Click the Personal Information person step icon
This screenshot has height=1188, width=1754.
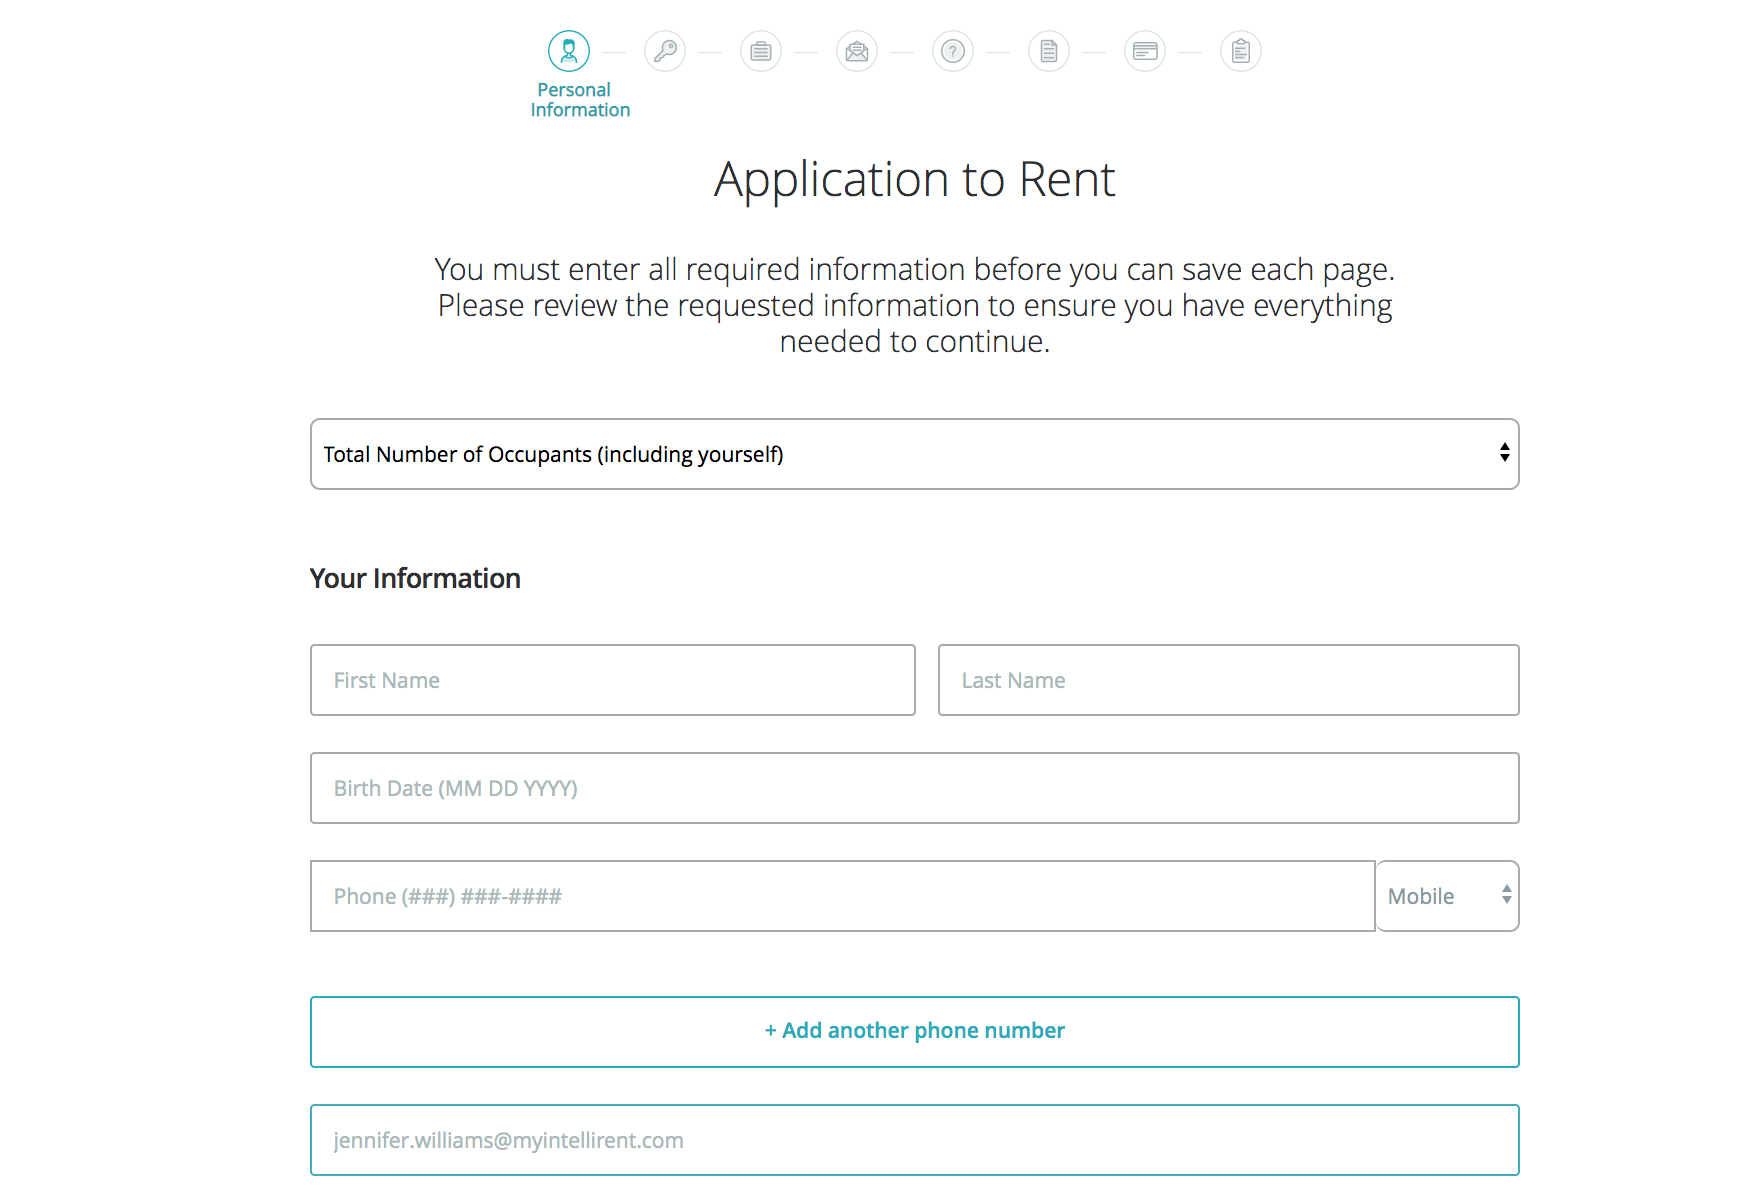[x=569, y=51]
